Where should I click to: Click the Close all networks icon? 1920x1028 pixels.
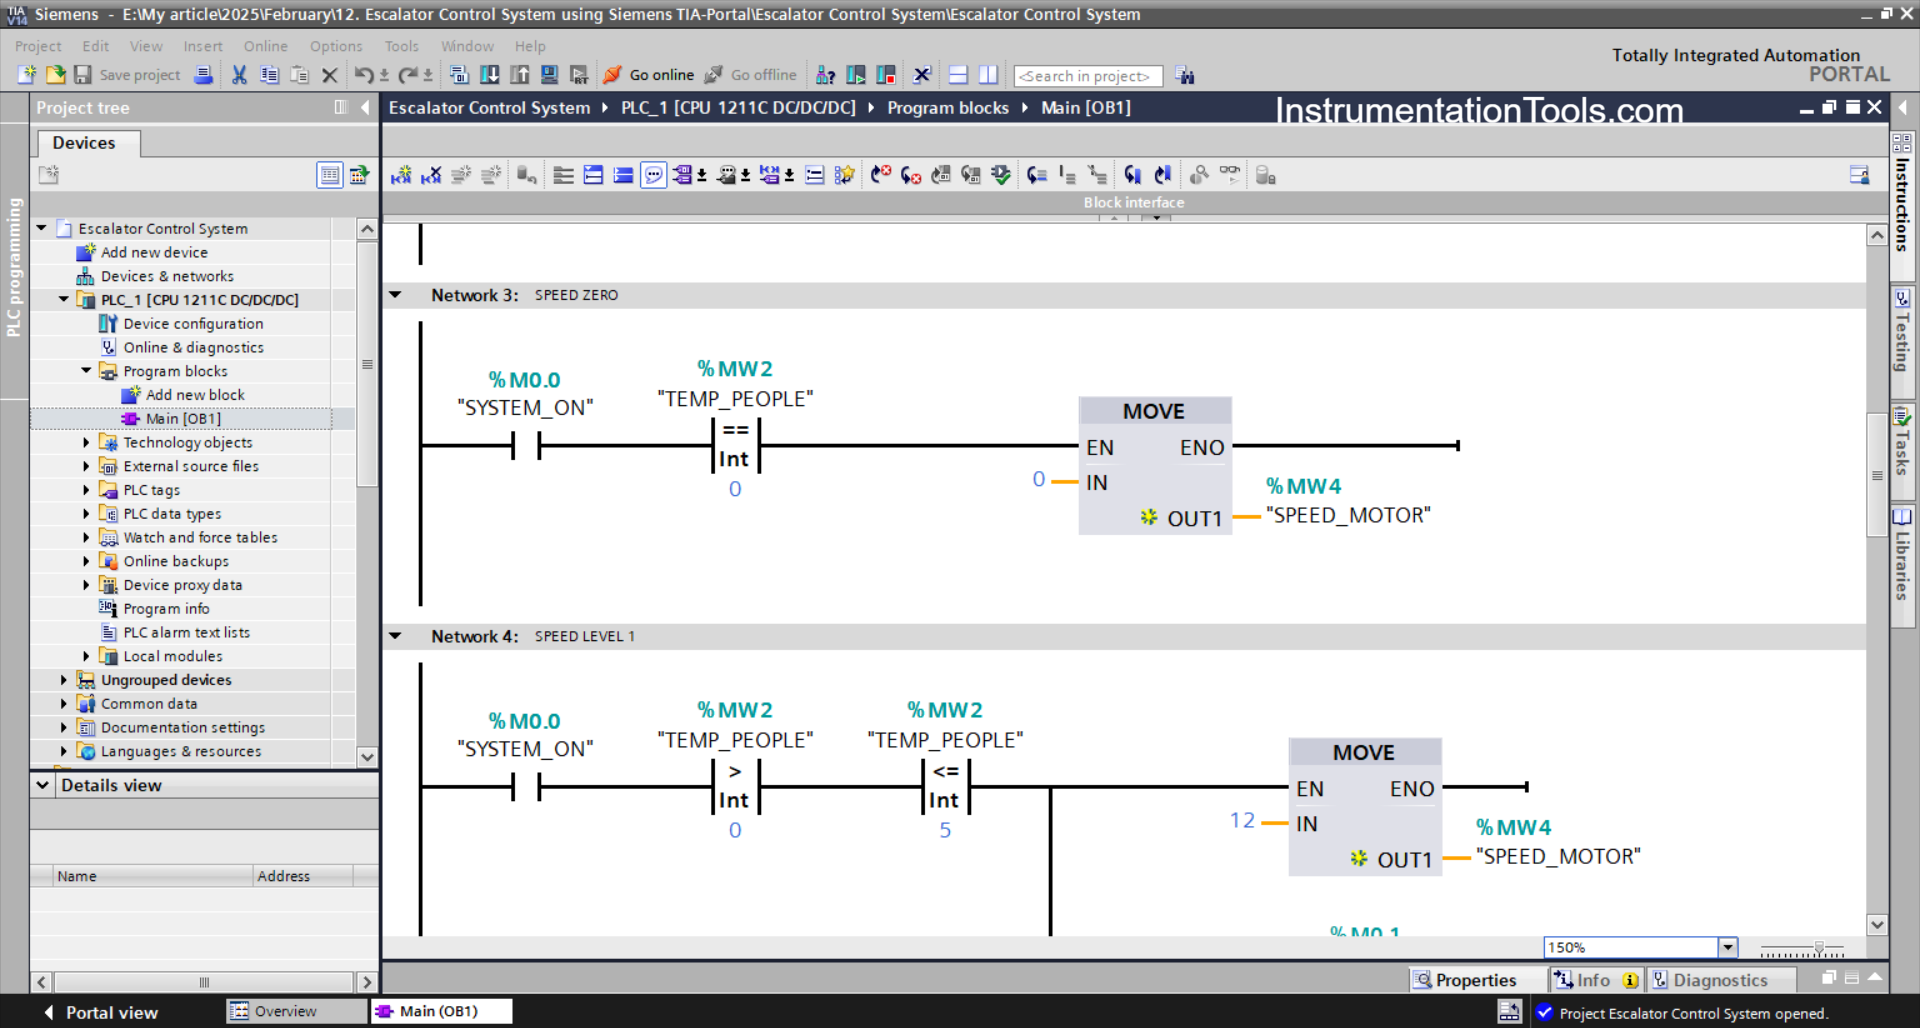(623, 175)
